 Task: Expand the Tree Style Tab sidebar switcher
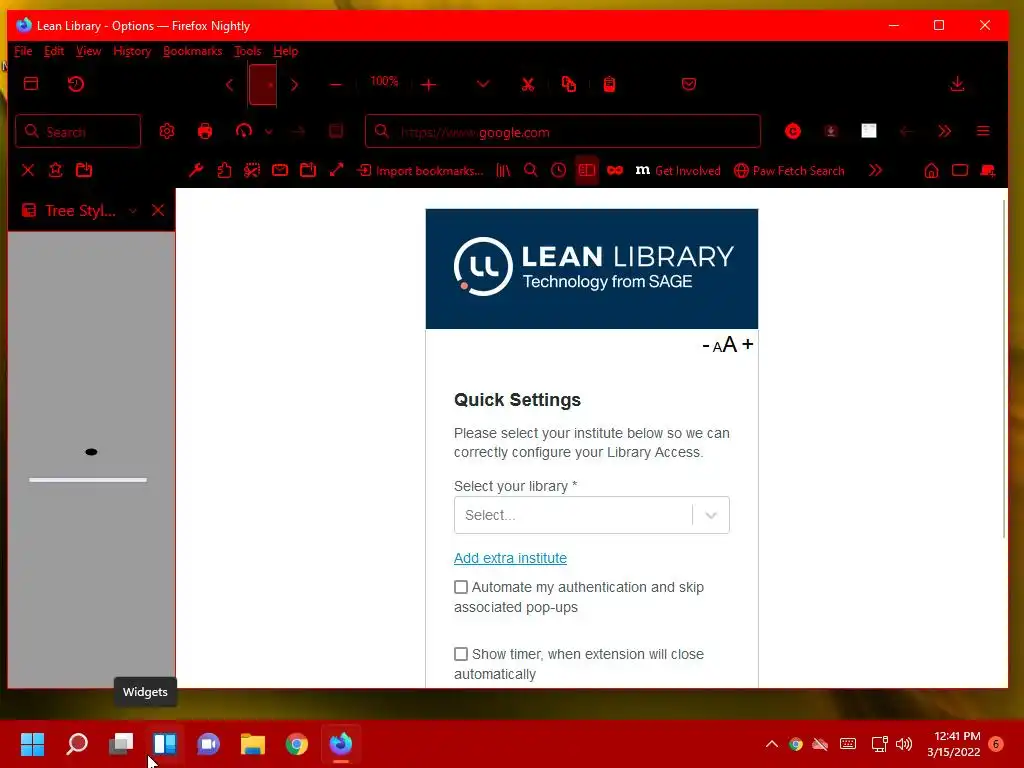point(133,210)
